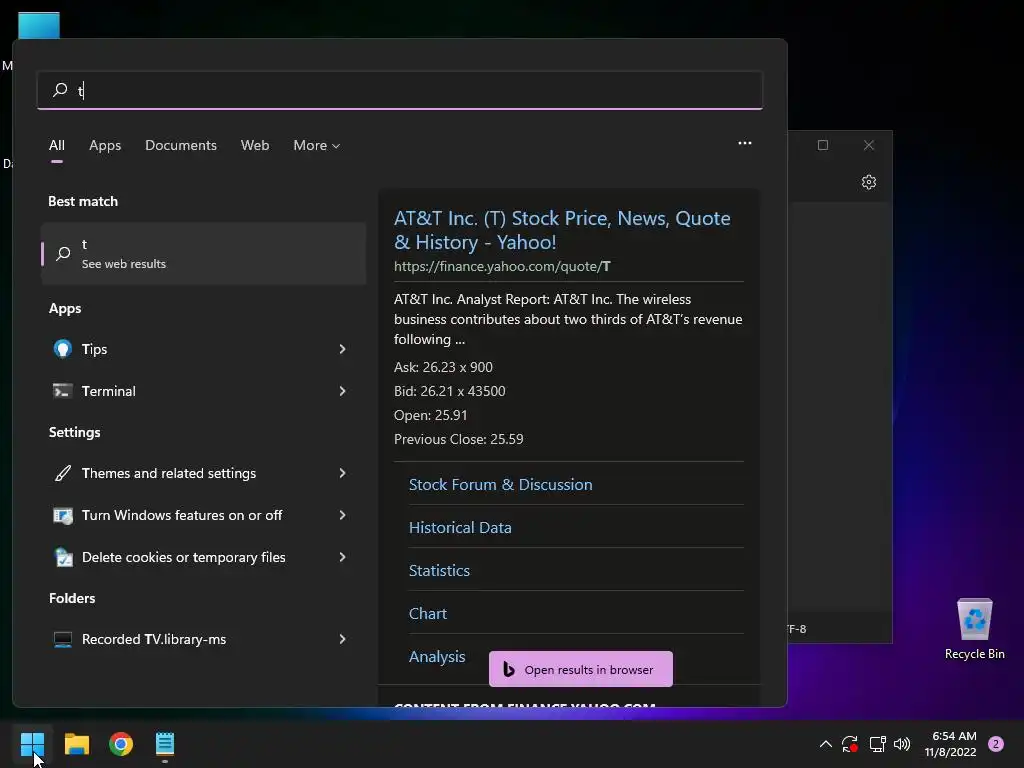Open the Statistics link
The width and height of the screenshot is (1024, 768).
tap(439, 571)
